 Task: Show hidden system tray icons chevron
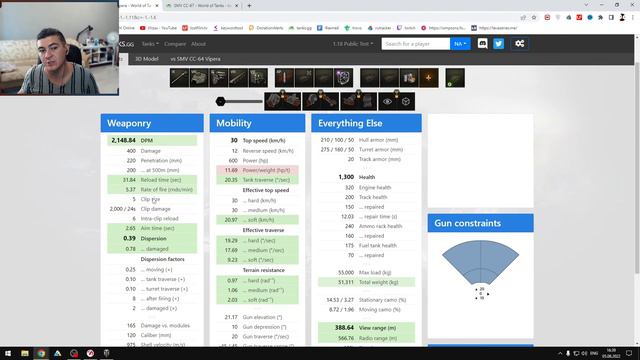point(560,353)
